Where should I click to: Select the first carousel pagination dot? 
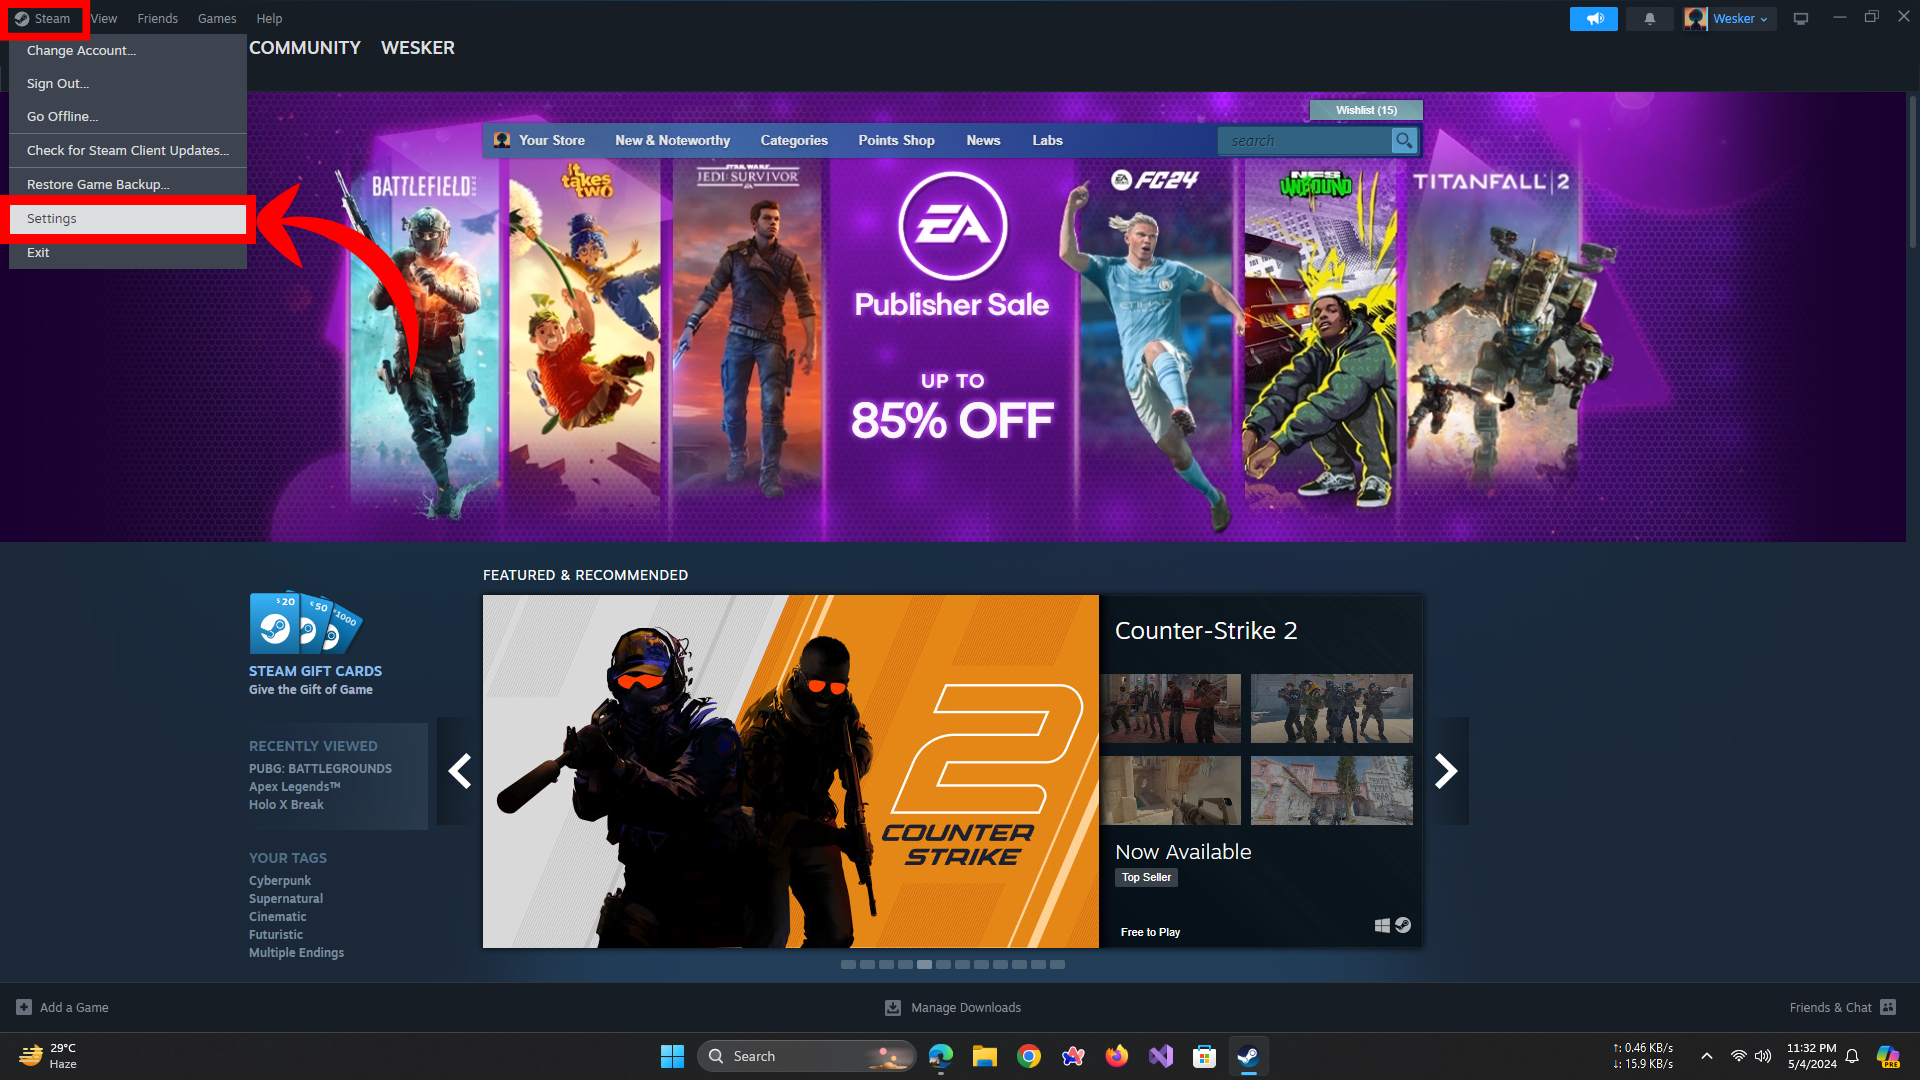pyautogui.click(x=848, y=965)
